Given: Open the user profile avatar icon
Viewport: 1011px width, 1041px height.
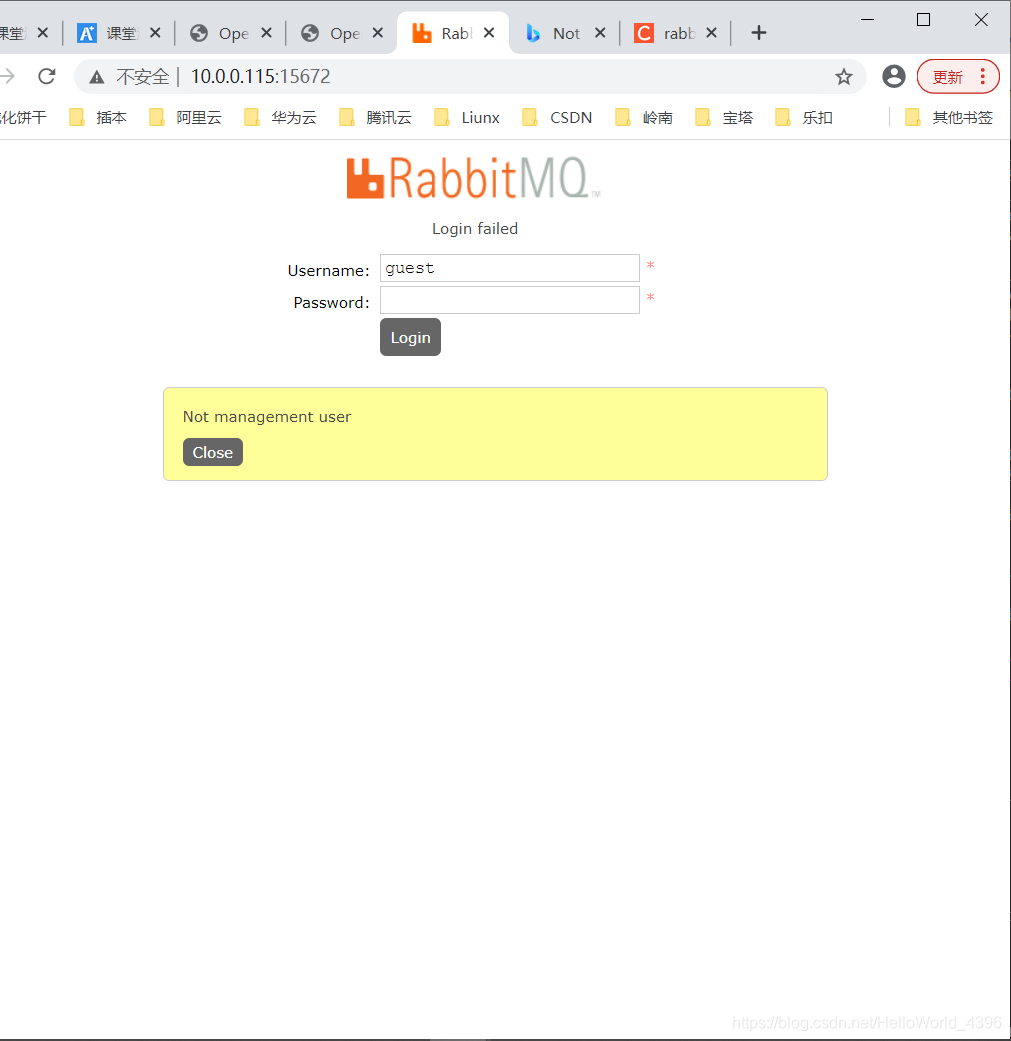Looking at the screenshot, I should (x=894, y=76).
